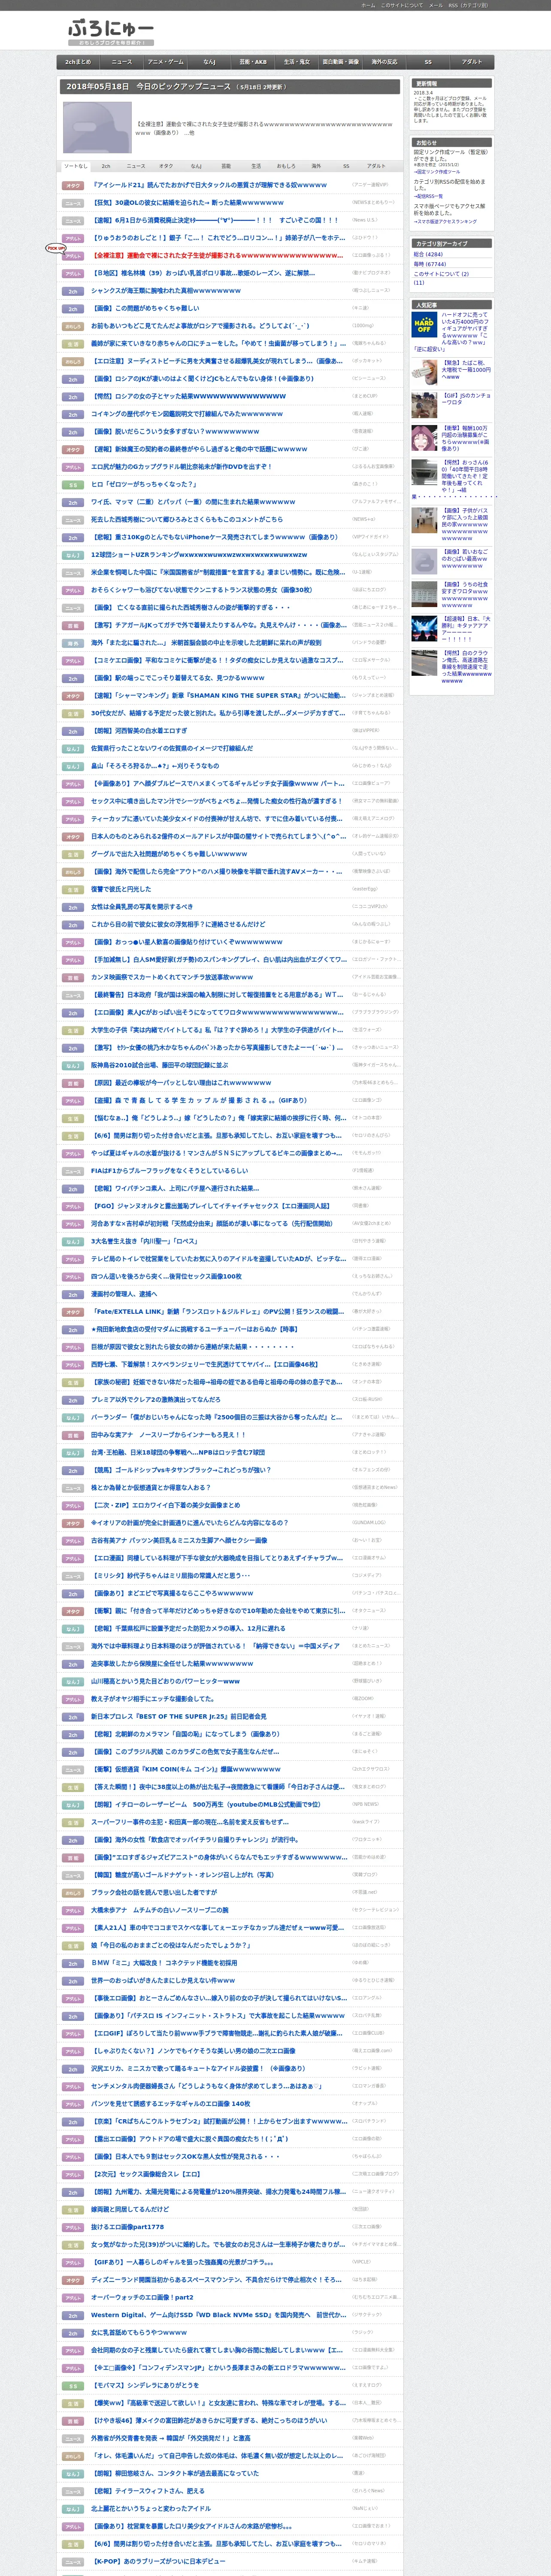The height and width of the screenshot is (2576, 551).
Task: Select the ソートなし sort tab
Action: click(75, 166)
